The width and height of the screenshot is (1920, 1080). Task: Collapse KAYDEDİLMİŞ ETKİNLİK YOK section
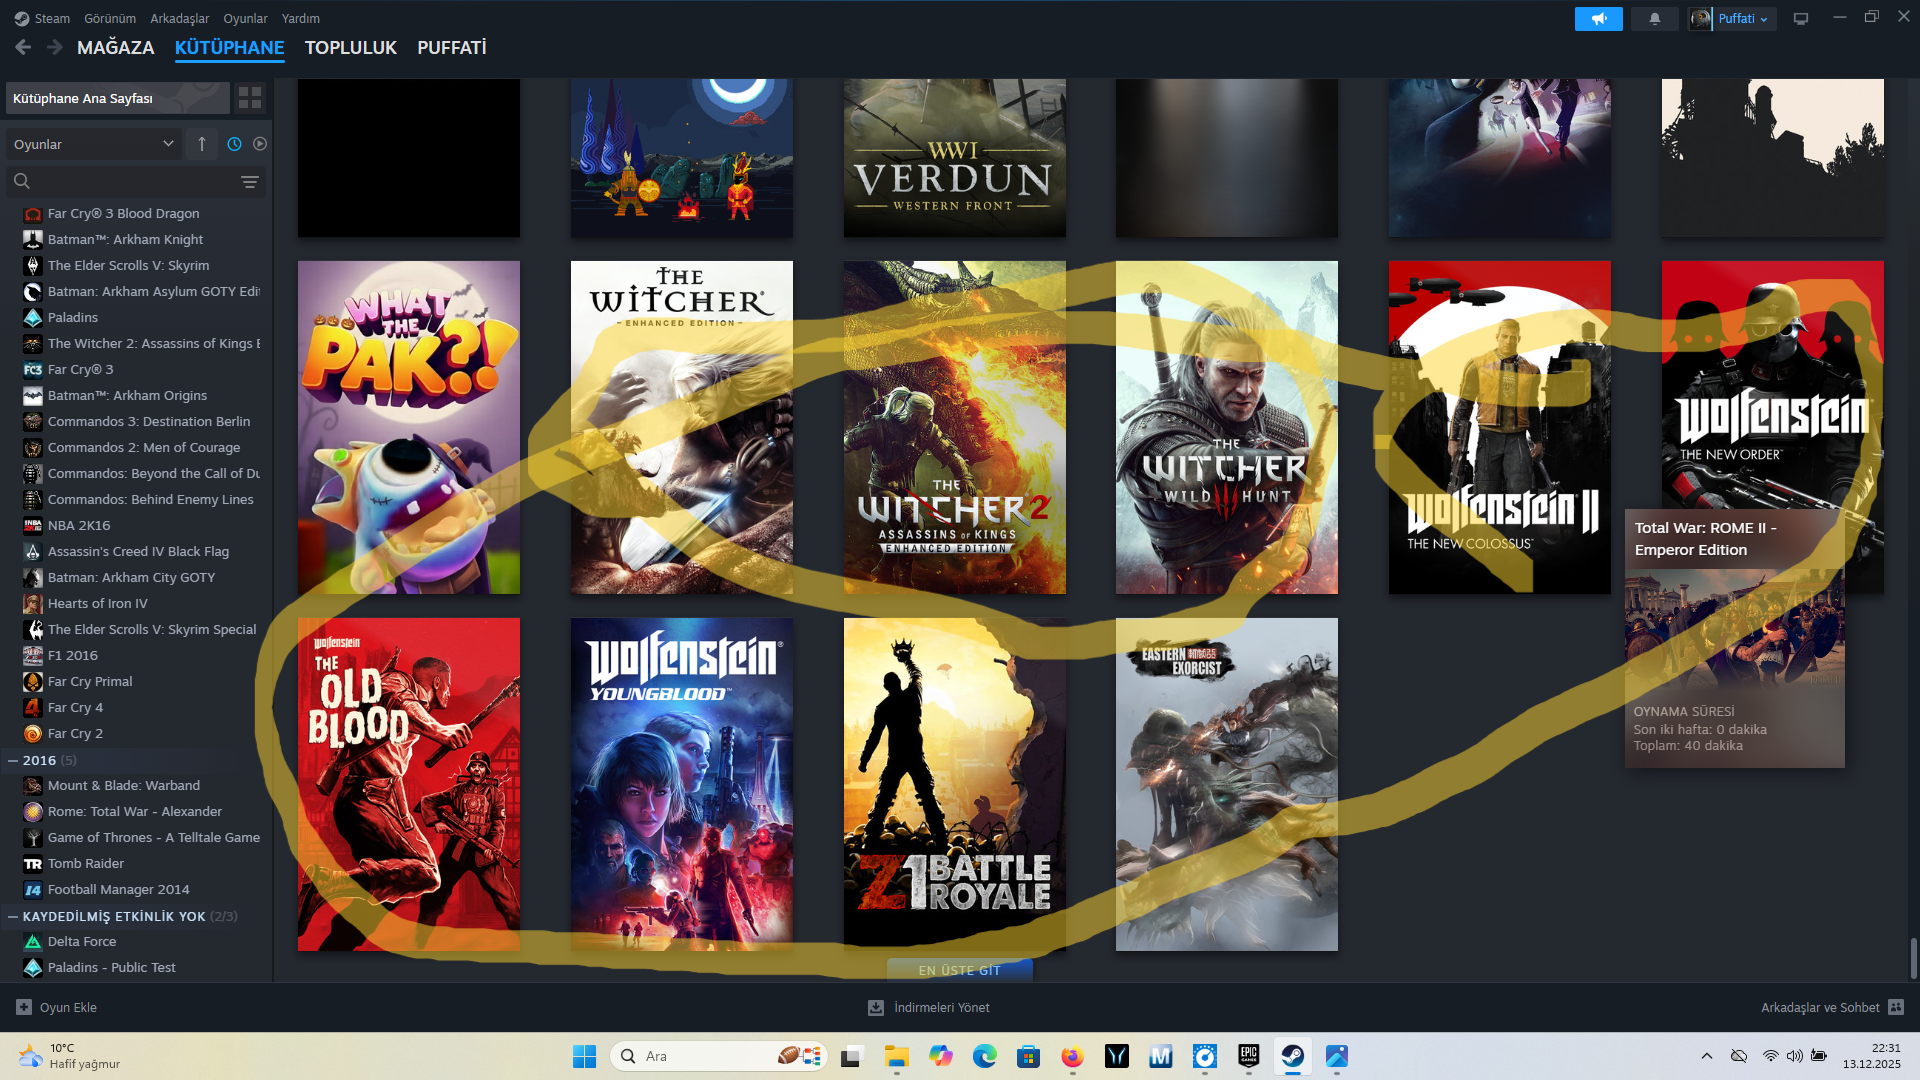click(13, 917)
